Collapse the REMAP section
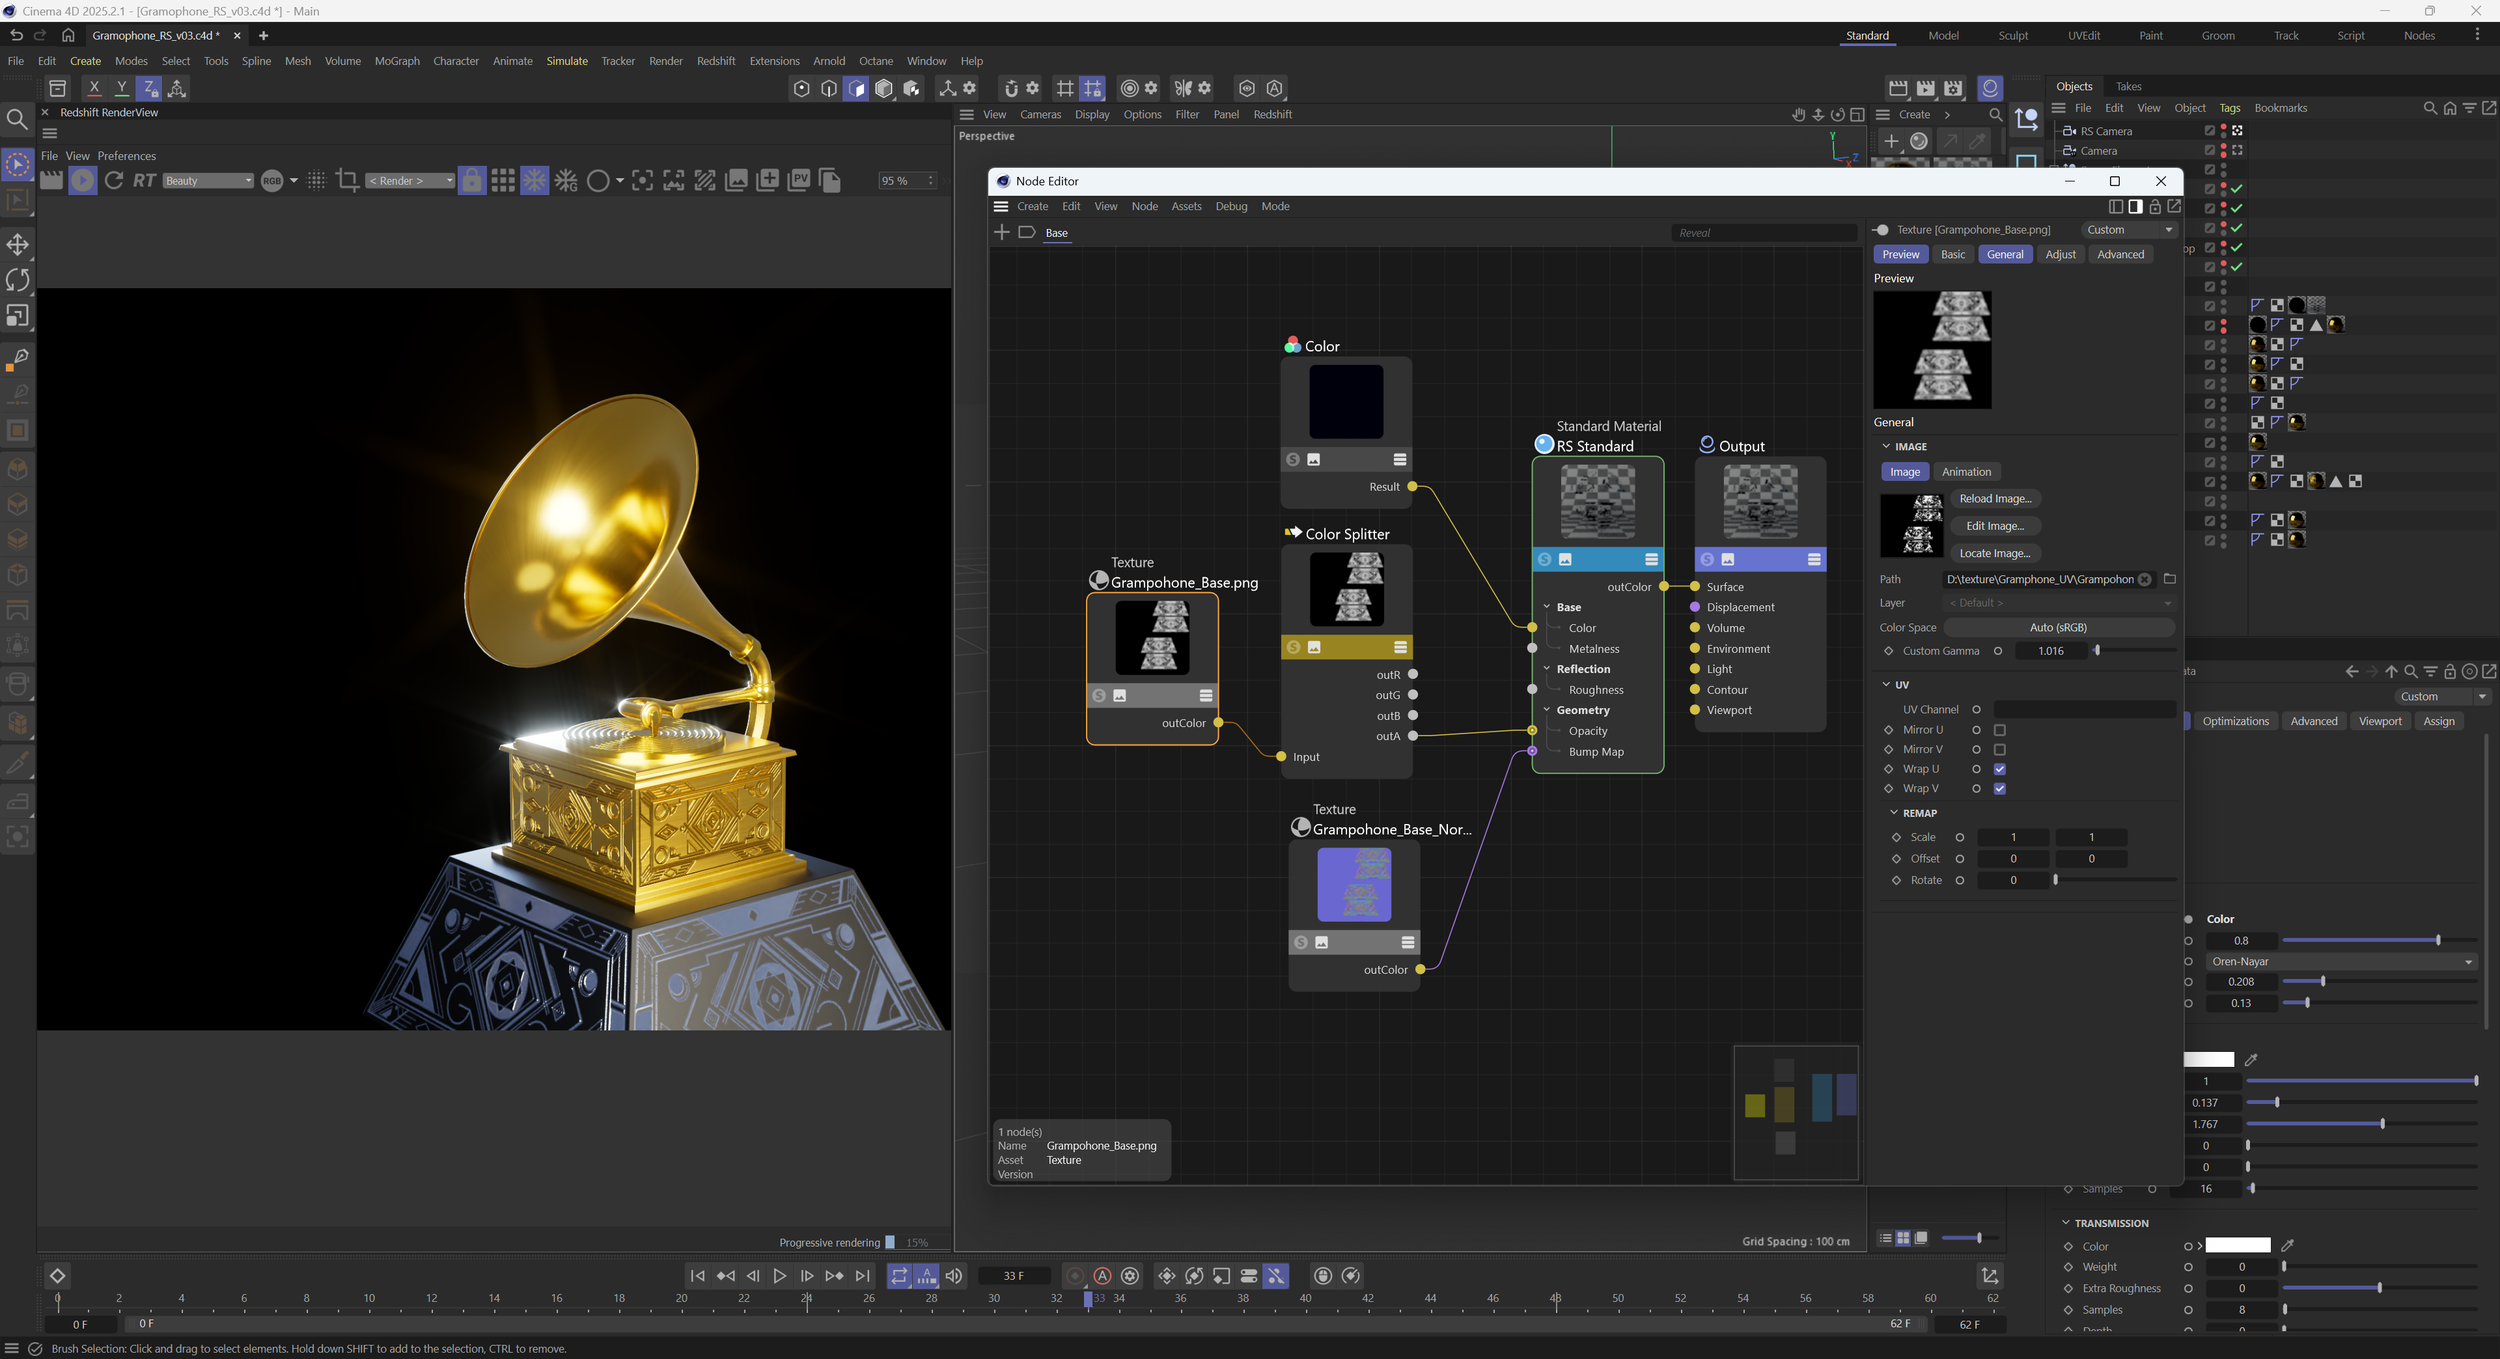The height and width of the screenshot is (1359, 2500). pyautogui.click(x=1894, y=813)
